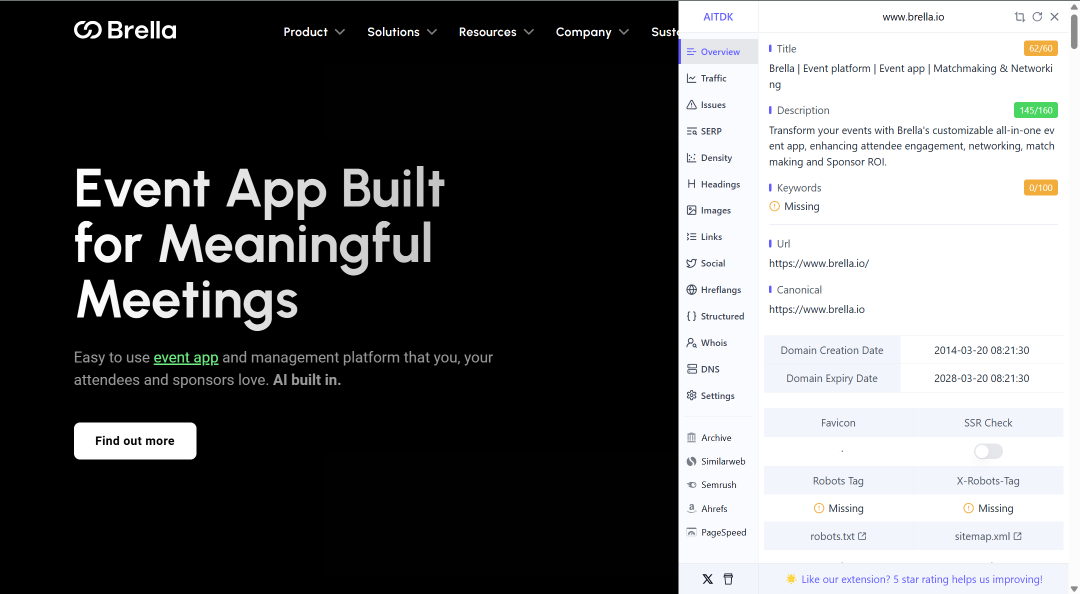Click the 2014-03-20 08:21:30 creation date
Screen dimensions: 1080x594
tap(982, 350)
